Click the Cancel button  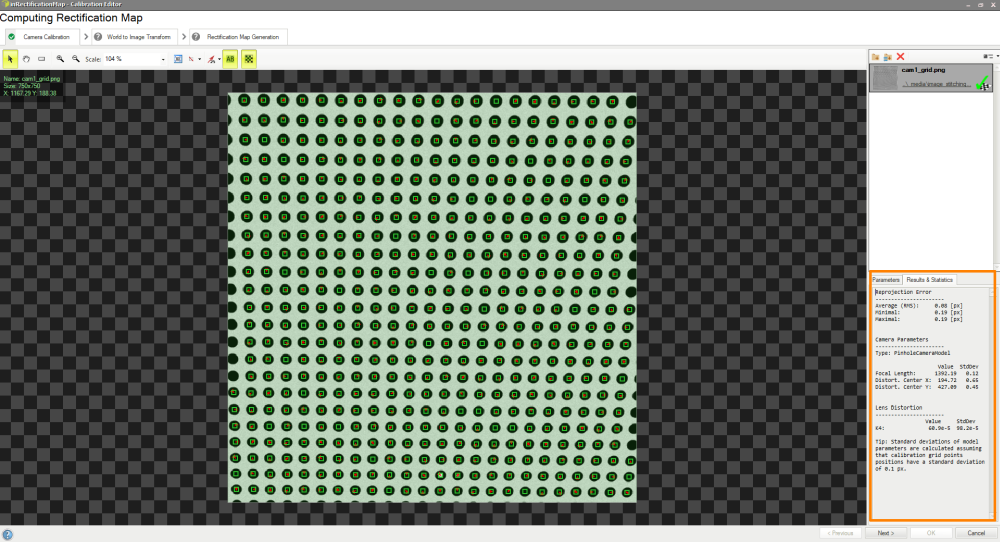click(976, 533)
